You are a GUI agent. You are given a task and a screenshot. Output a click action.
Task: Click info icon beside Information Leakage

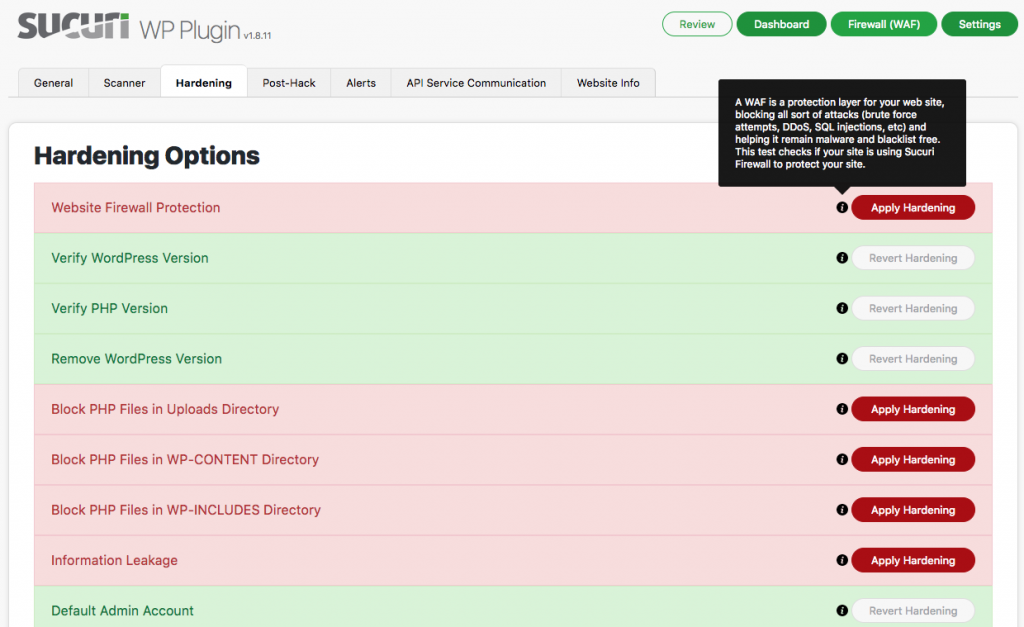(x=842, y=560)
